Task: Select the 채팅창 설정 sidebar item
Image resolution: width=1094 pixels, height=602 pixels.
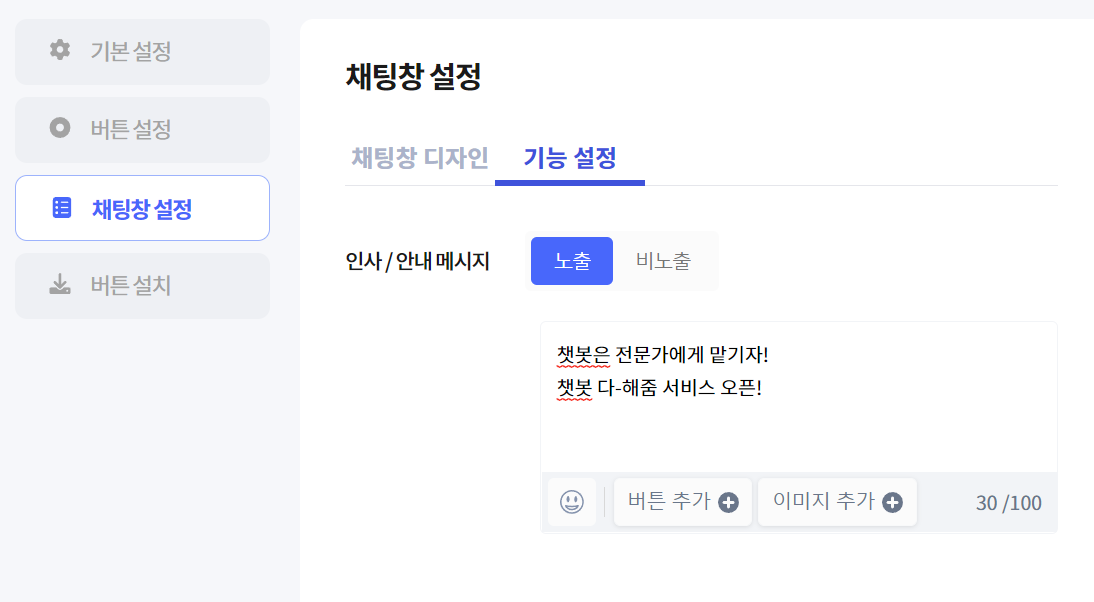Action: [x=142, y=208]
